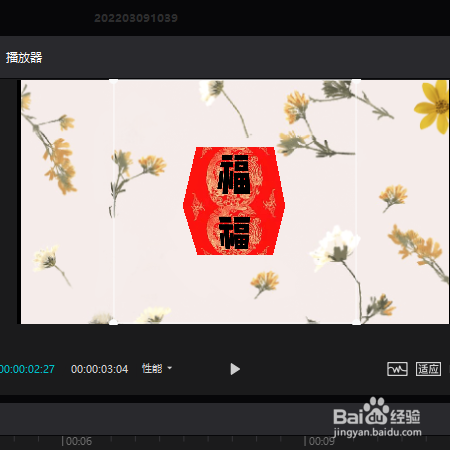
Task: Select the red 福 sticker in preview
Action: pyautogui.click(x=234, y=201)
